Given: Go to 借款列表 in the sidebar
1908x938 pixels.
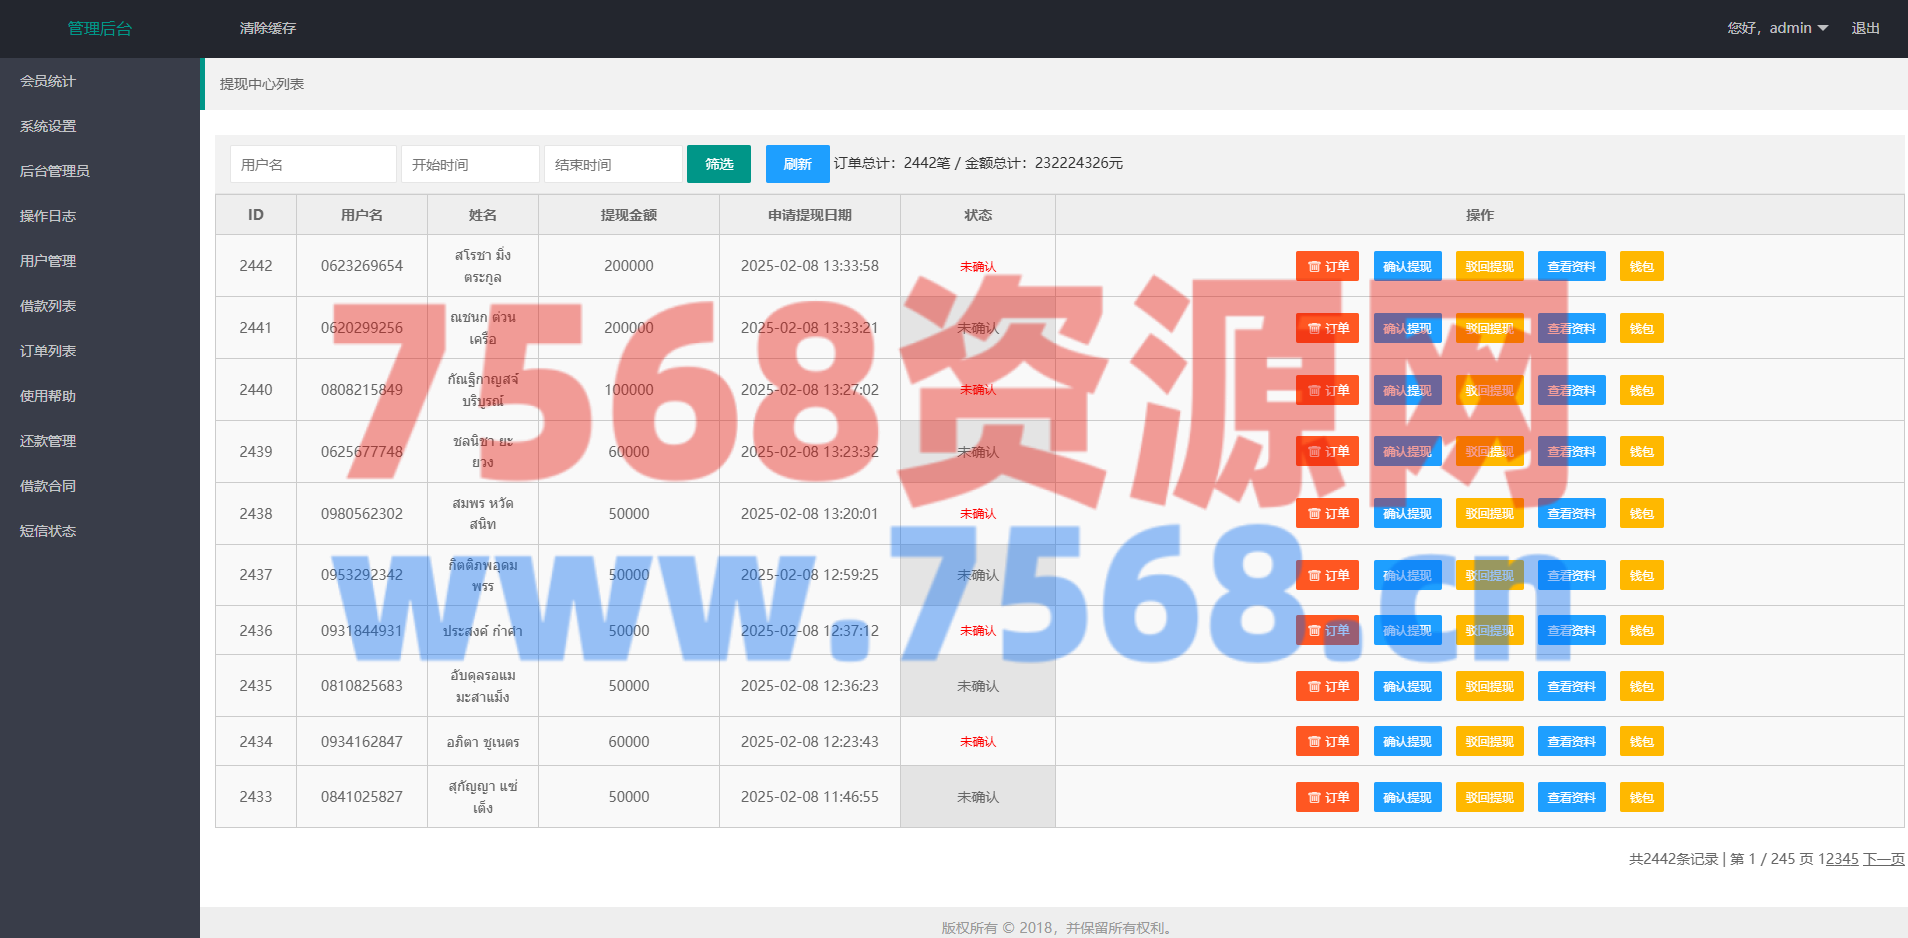Looking at the screenshot, I should 48,306.
